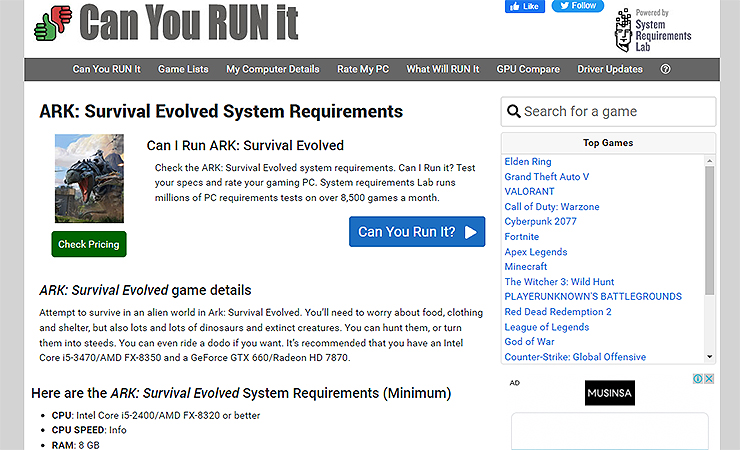
Task: Click the 'ARK: Survival Evolved game details' heading
Action: point(145,290)
